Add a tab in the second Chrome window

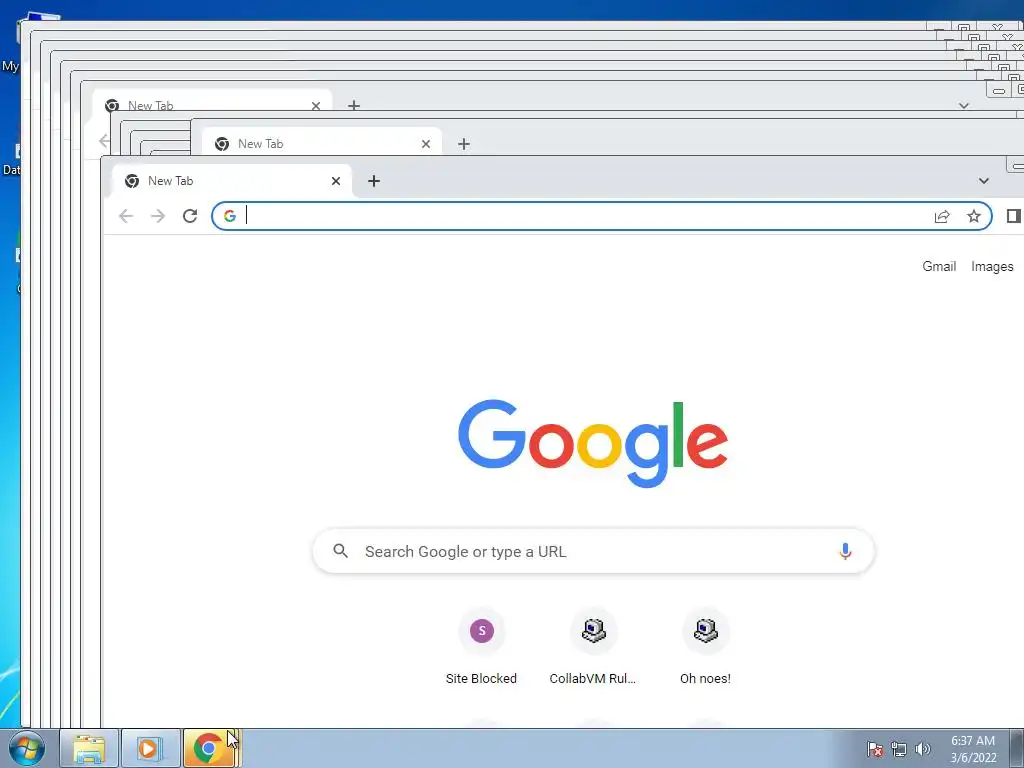(464, 144)
